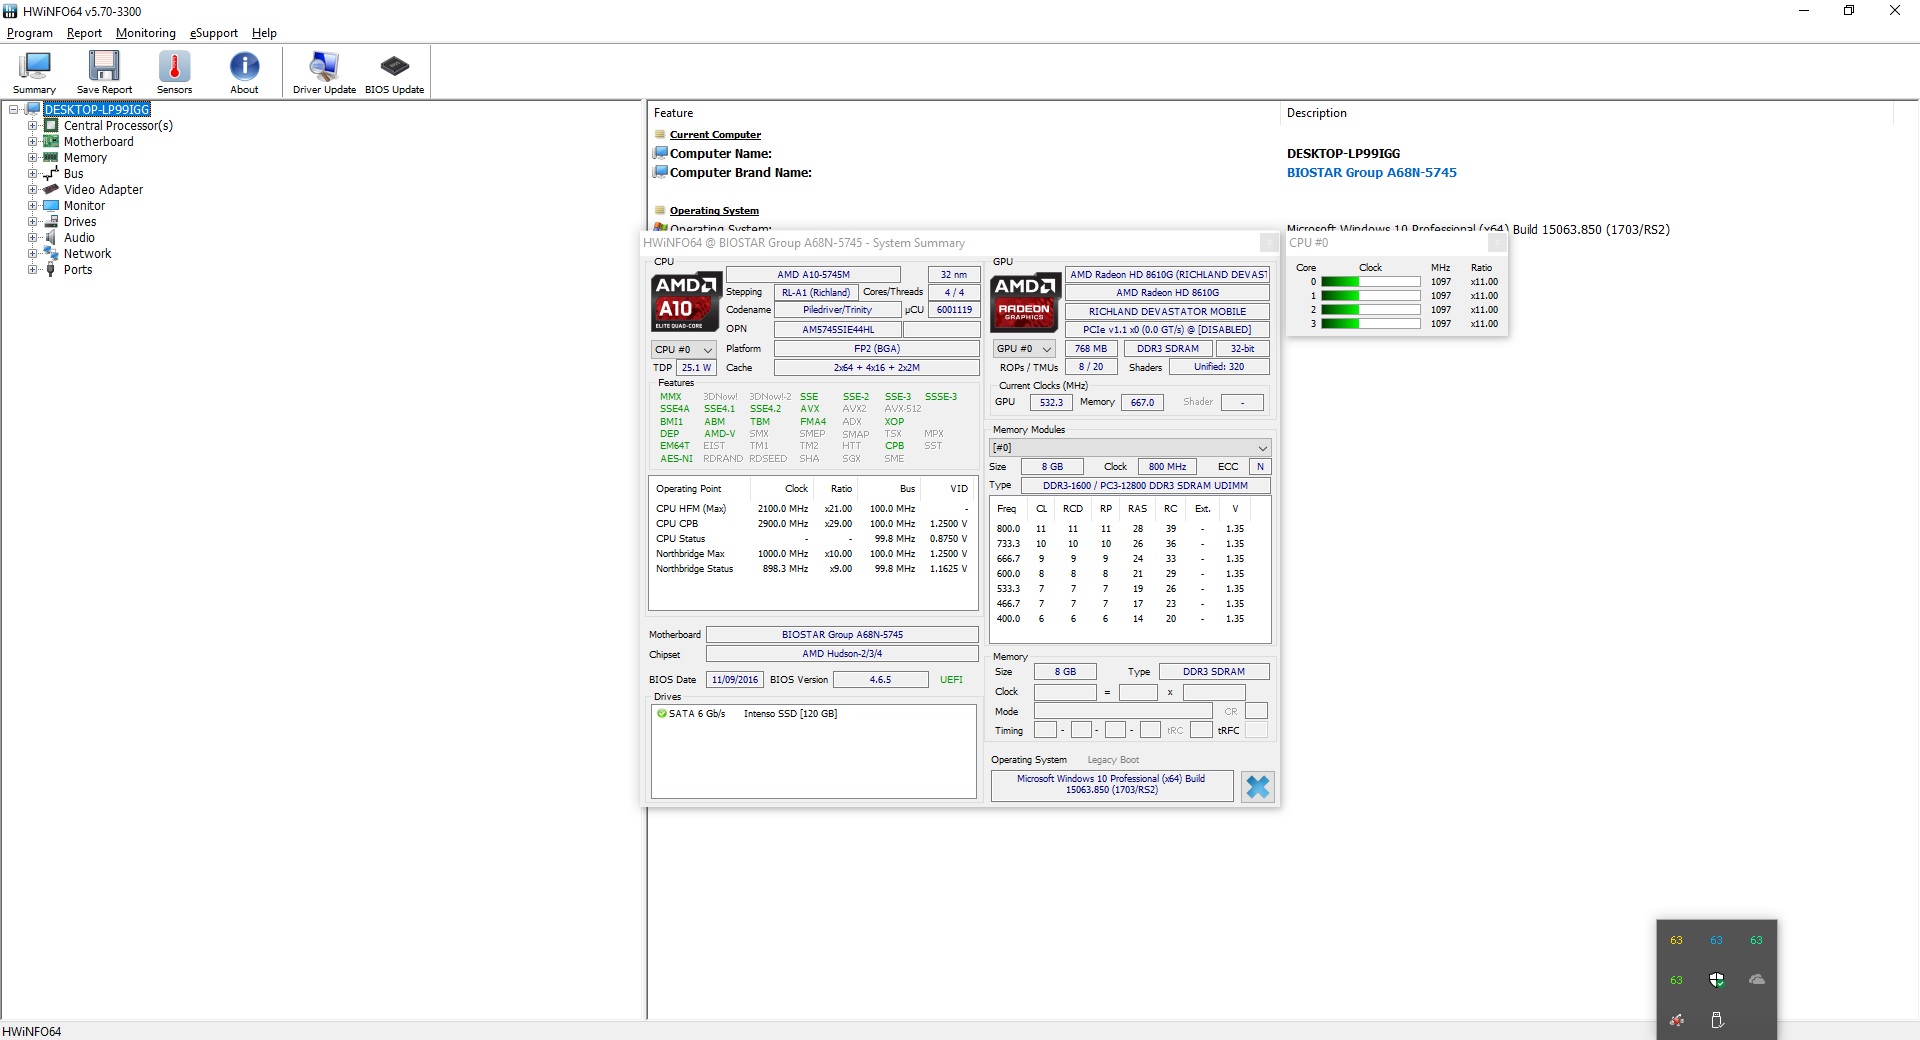
Task: Select the Drives tree icon
Action: 51,222
